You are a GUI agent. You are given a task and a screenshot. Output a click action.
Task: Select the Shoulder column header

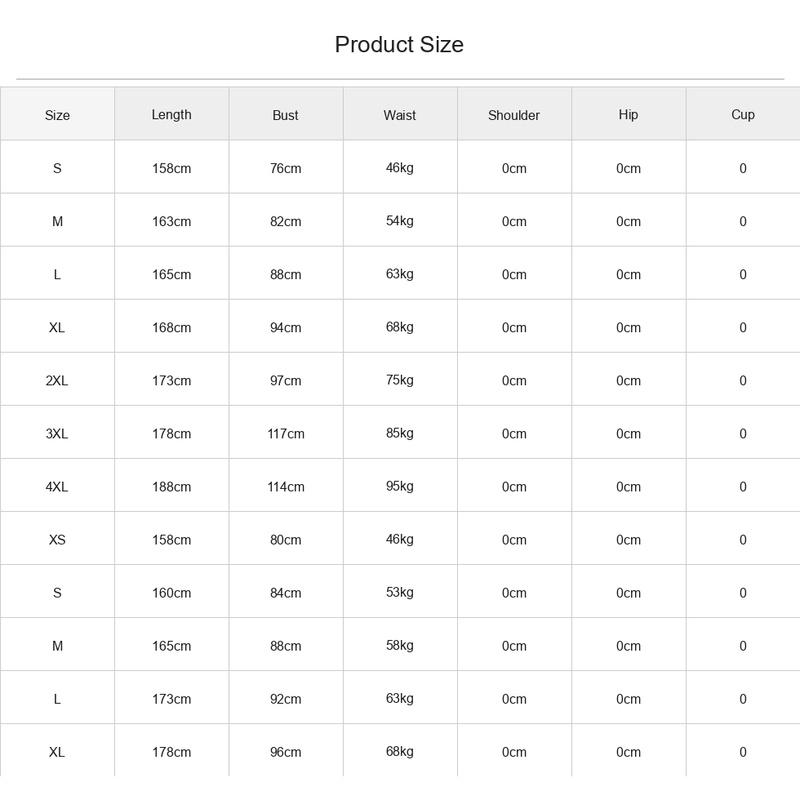pos(514,115)
